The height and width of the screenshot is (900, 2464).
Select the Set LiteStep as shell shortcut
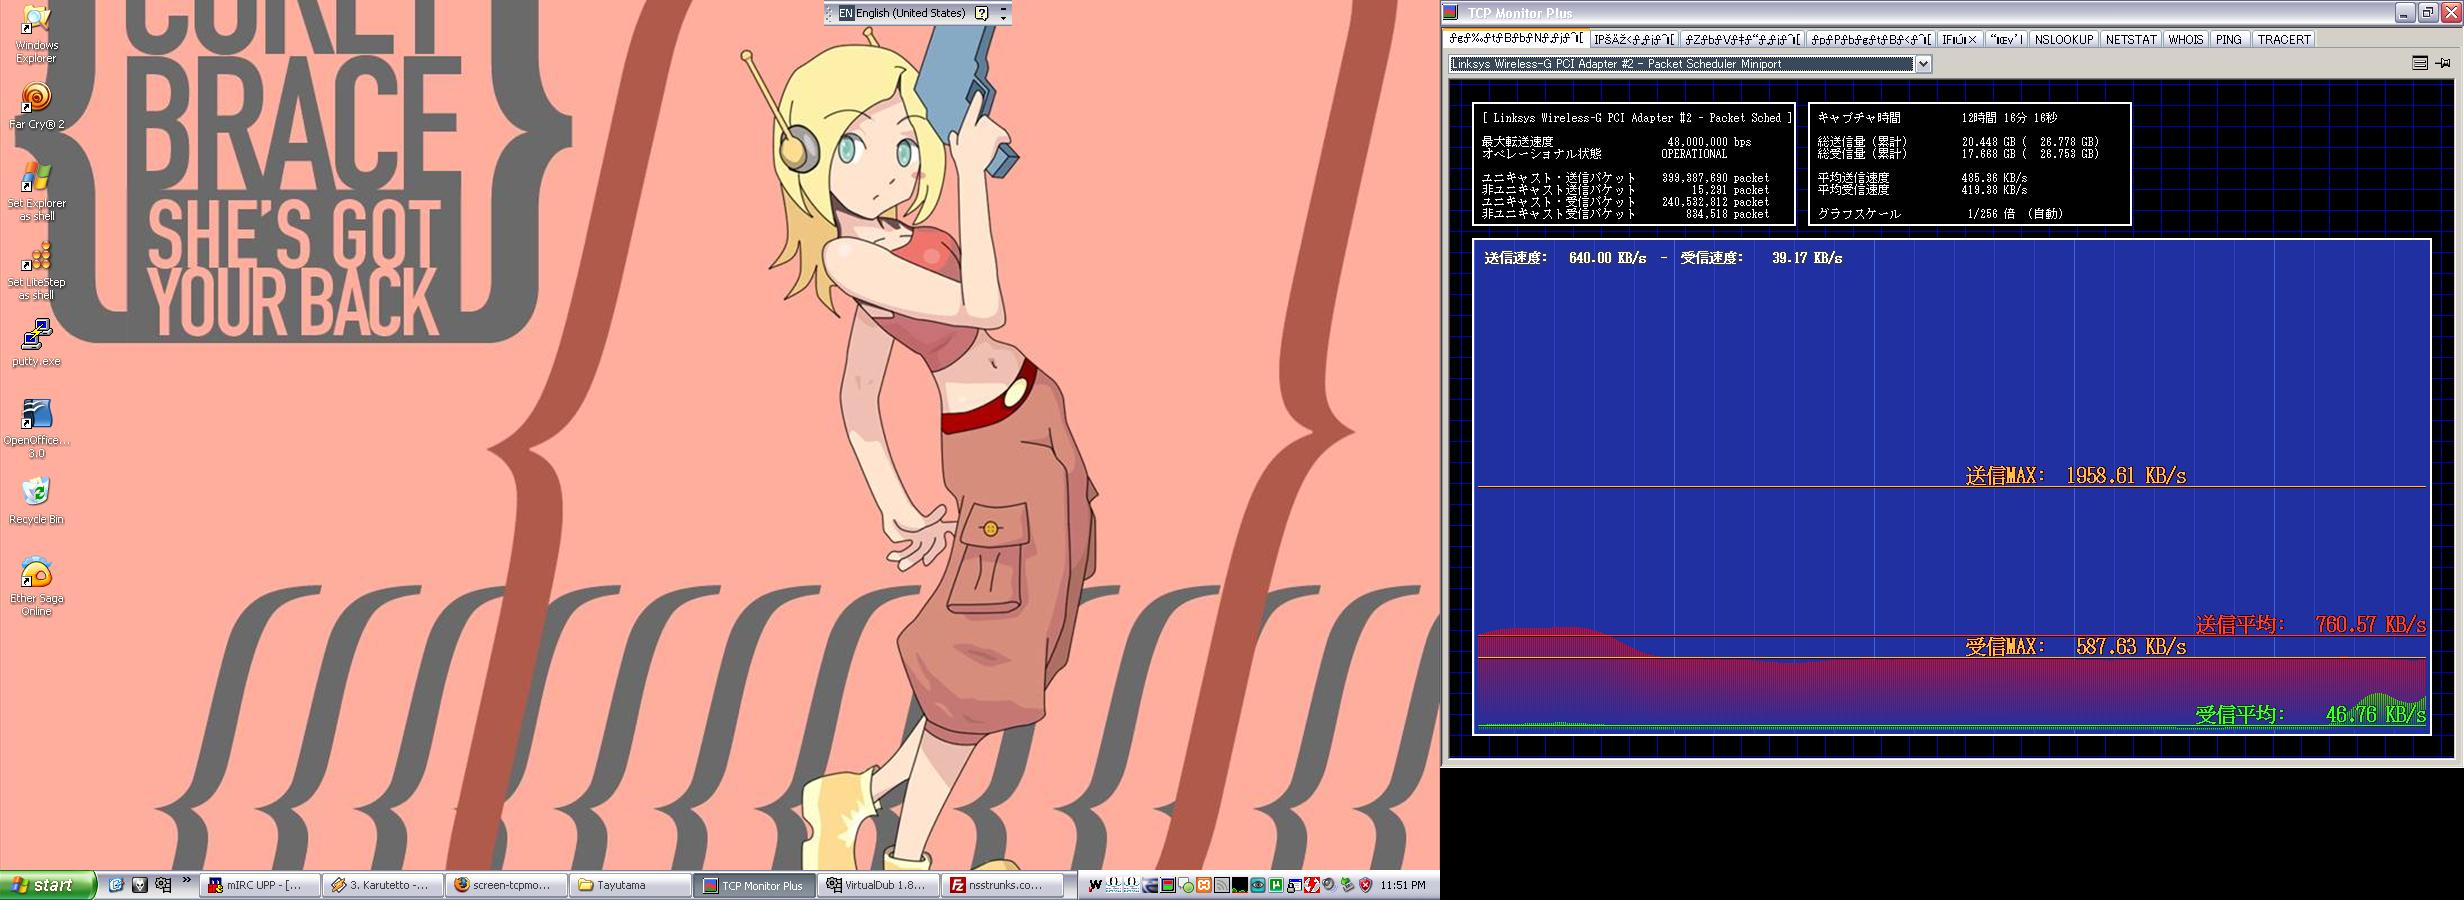click(x=36, y=270)
